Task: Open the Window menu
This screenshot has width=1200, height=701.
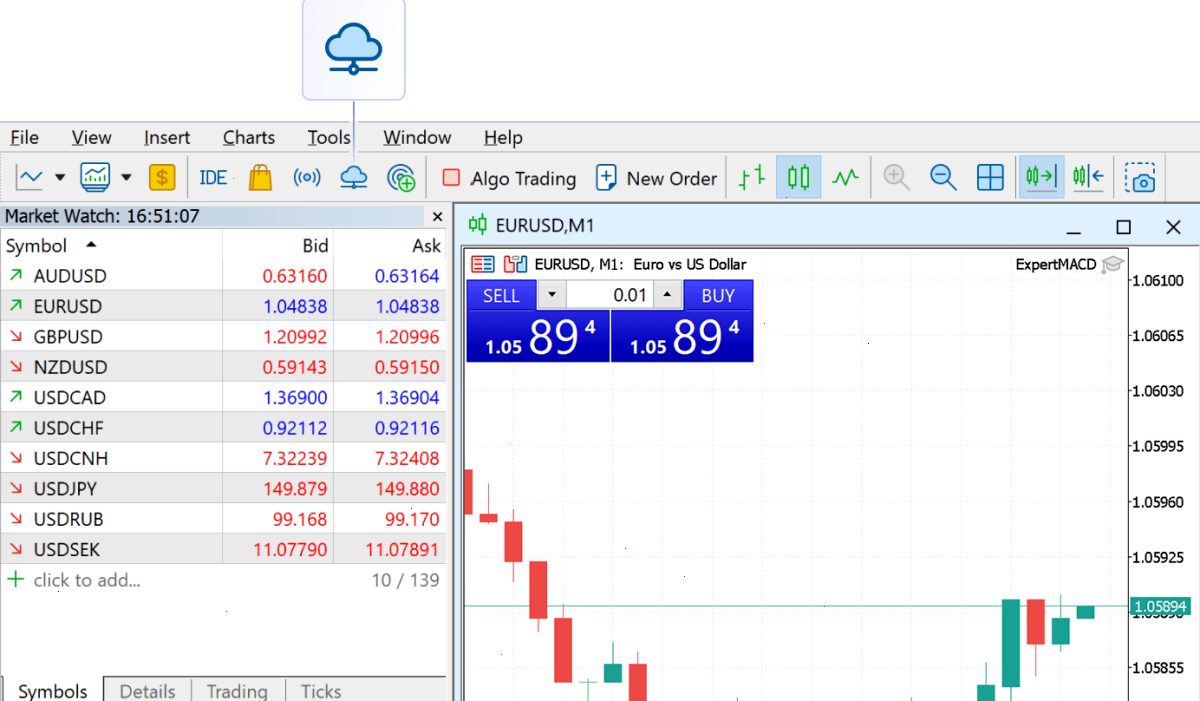Action: 417,137
